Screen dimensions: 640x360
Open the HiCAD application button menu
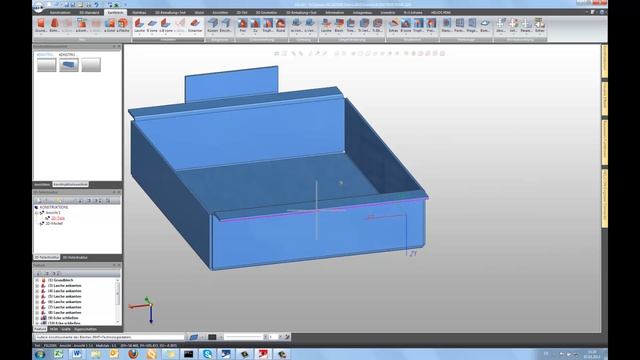pos(39,6)
